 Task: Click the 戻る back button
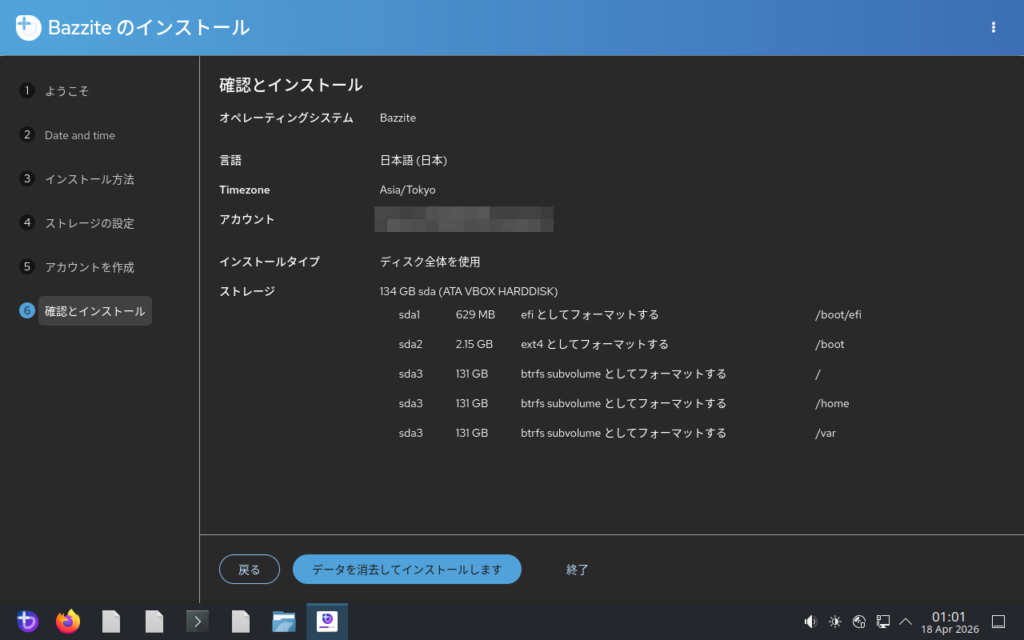click(x=249, y=569)
